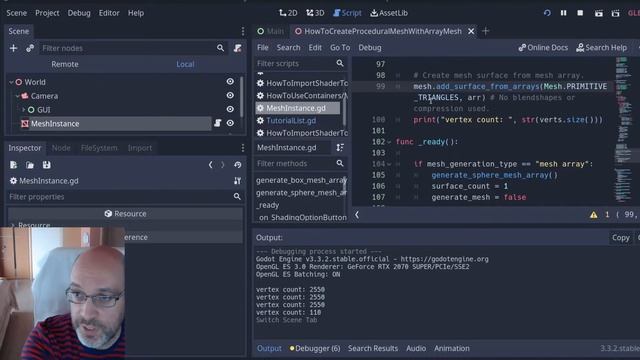
Task: Hide the GUI node
Action: 230,109
